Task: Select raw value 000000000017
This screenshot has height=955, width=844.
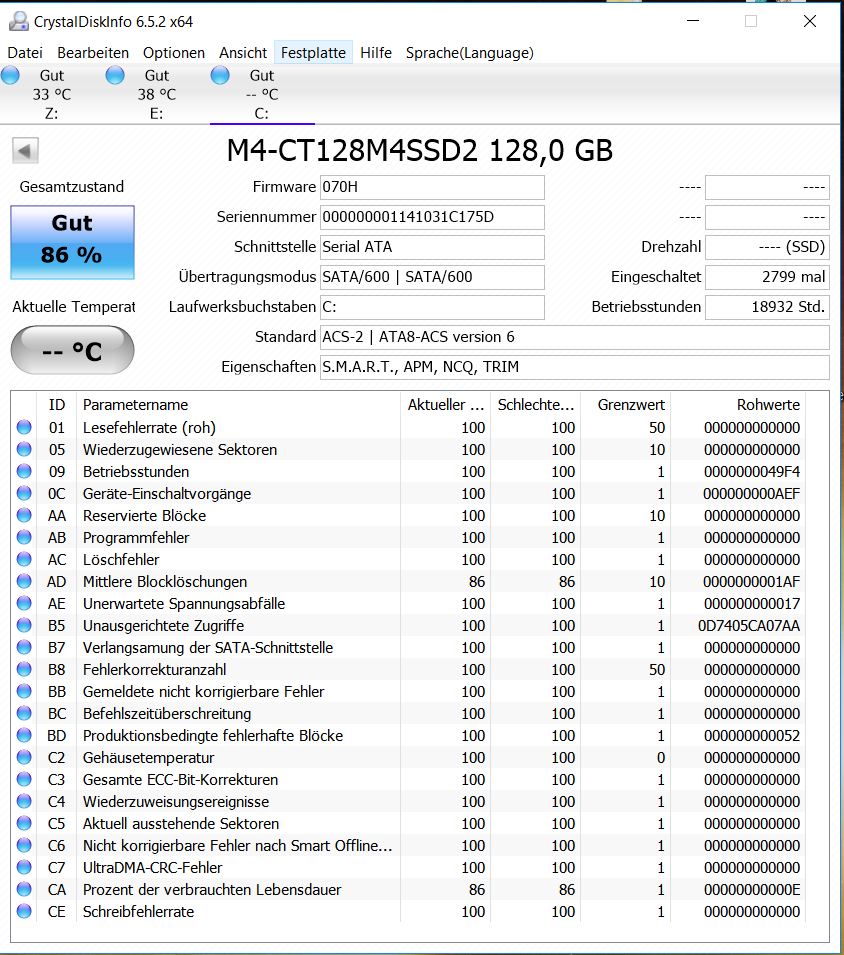Action: point(752,604)
